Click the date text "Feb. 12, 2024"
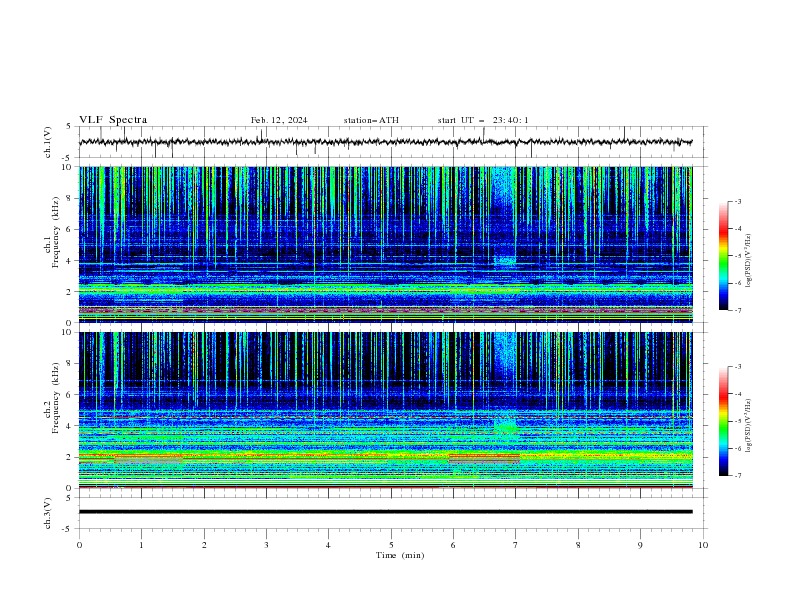The width and height of the screenshot is (792, 612). coord(279,120)
